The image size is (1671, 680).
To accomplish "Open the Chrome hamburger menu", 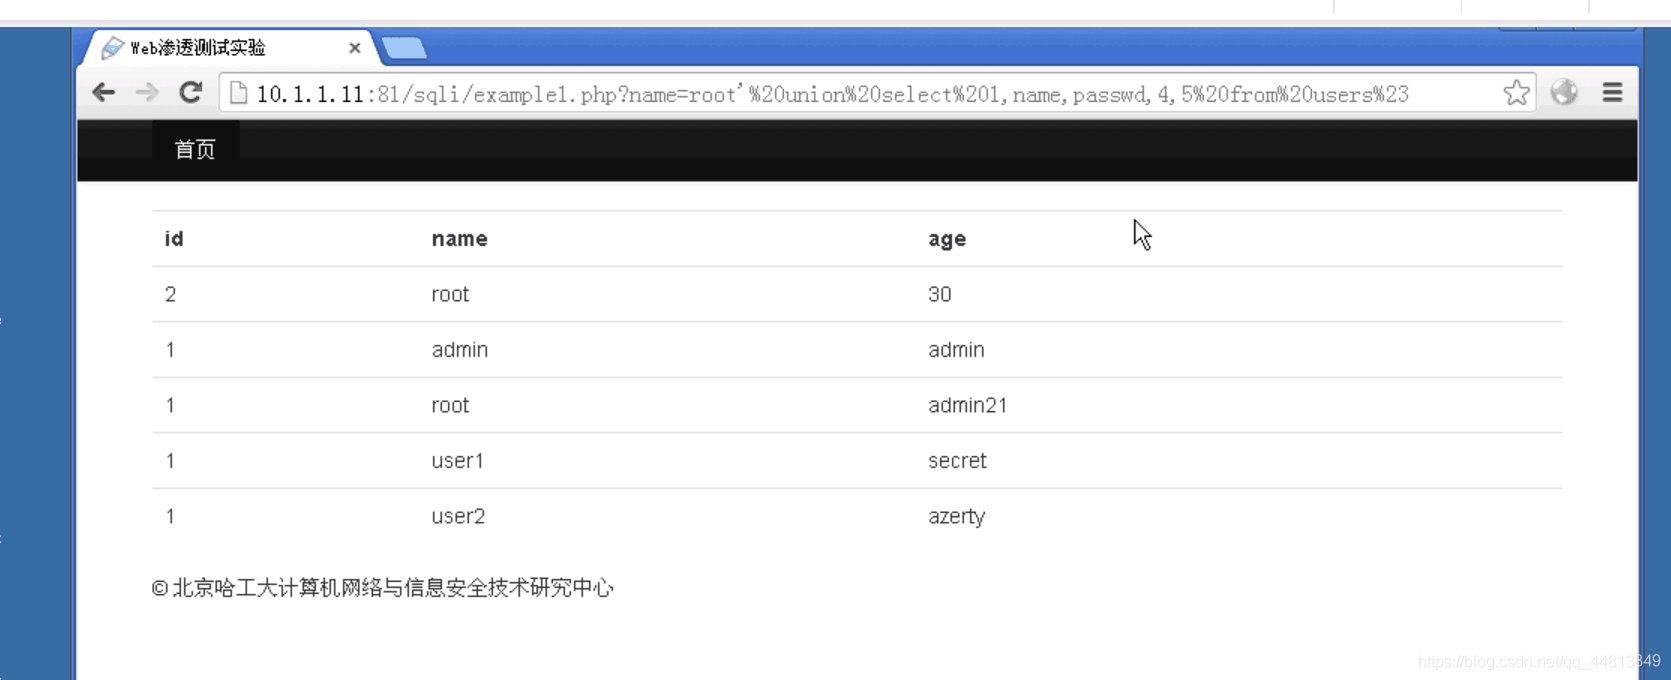I will (x=1612, y=92).
